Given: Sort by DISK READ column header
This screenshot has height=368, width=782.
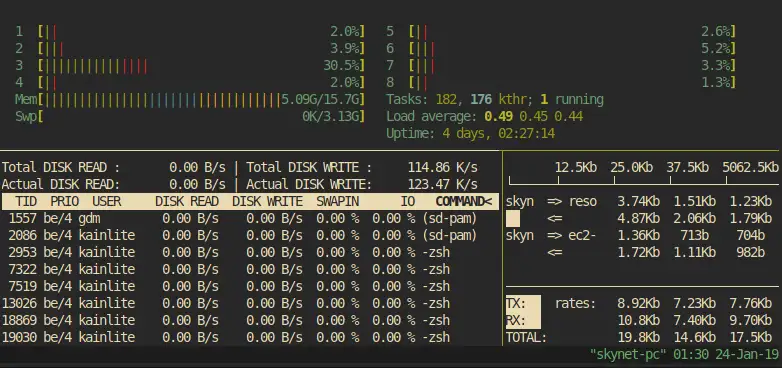Looking at the screenshot, I should point(187,201).
